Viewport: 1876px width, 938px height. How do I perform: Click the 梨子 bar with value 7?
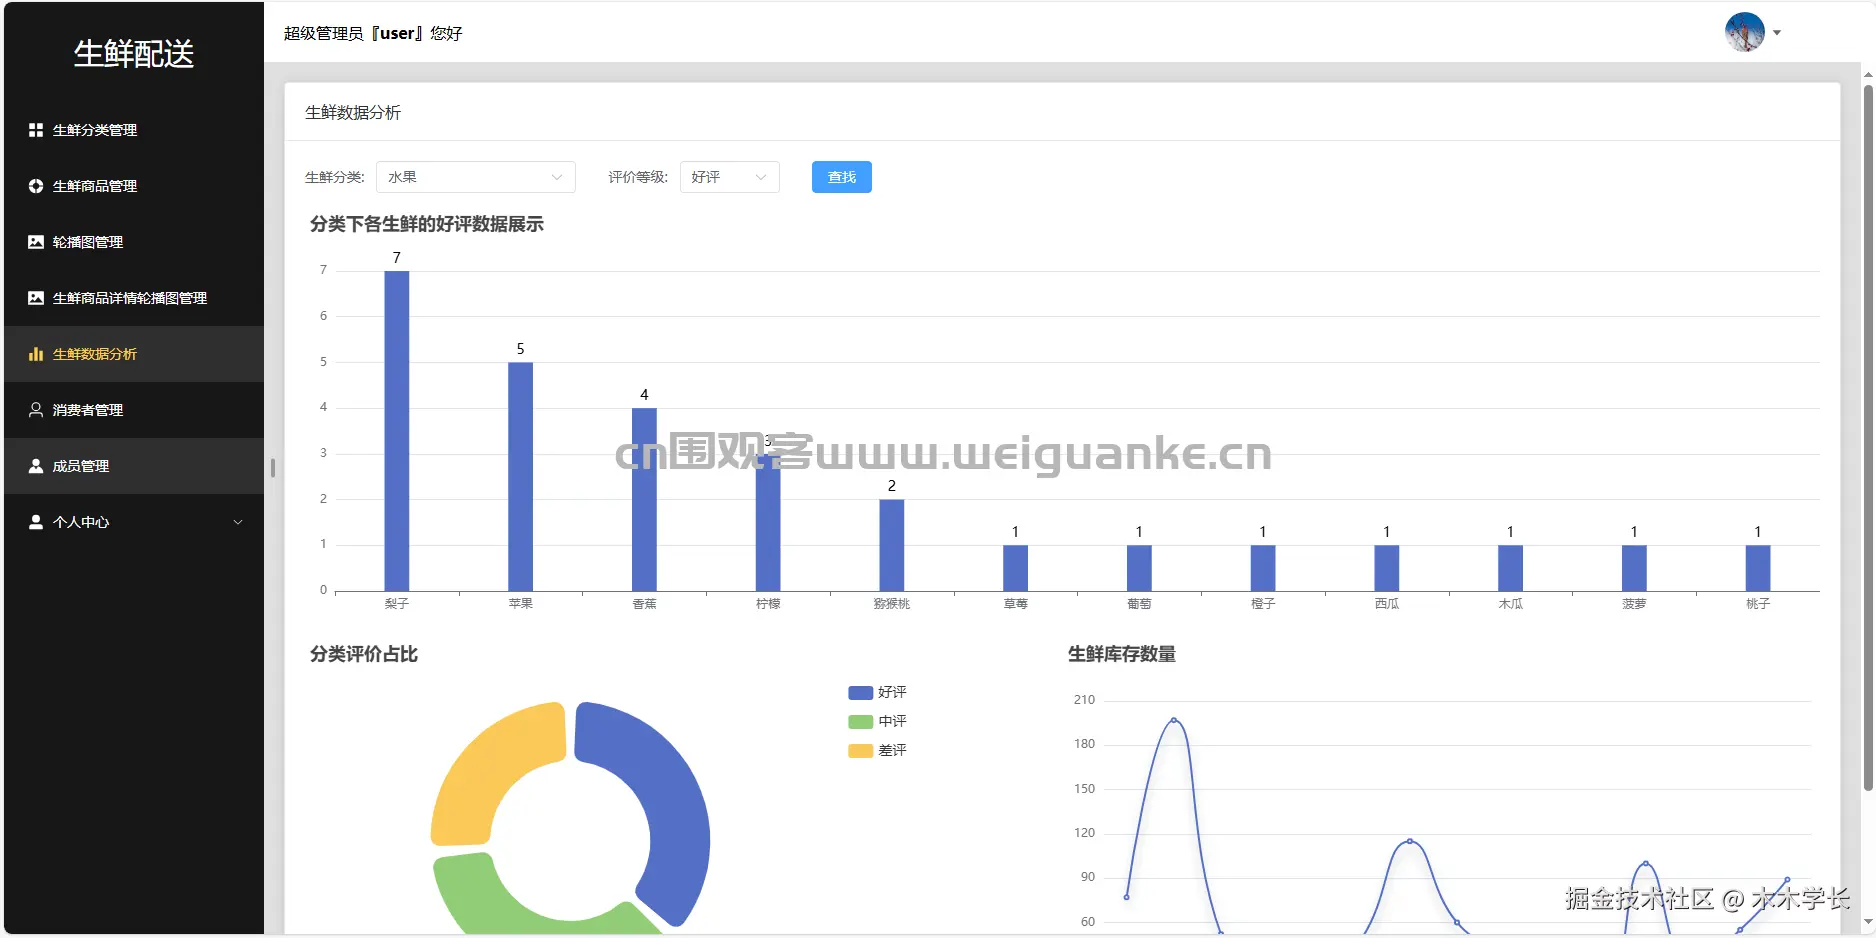(397, 431)
